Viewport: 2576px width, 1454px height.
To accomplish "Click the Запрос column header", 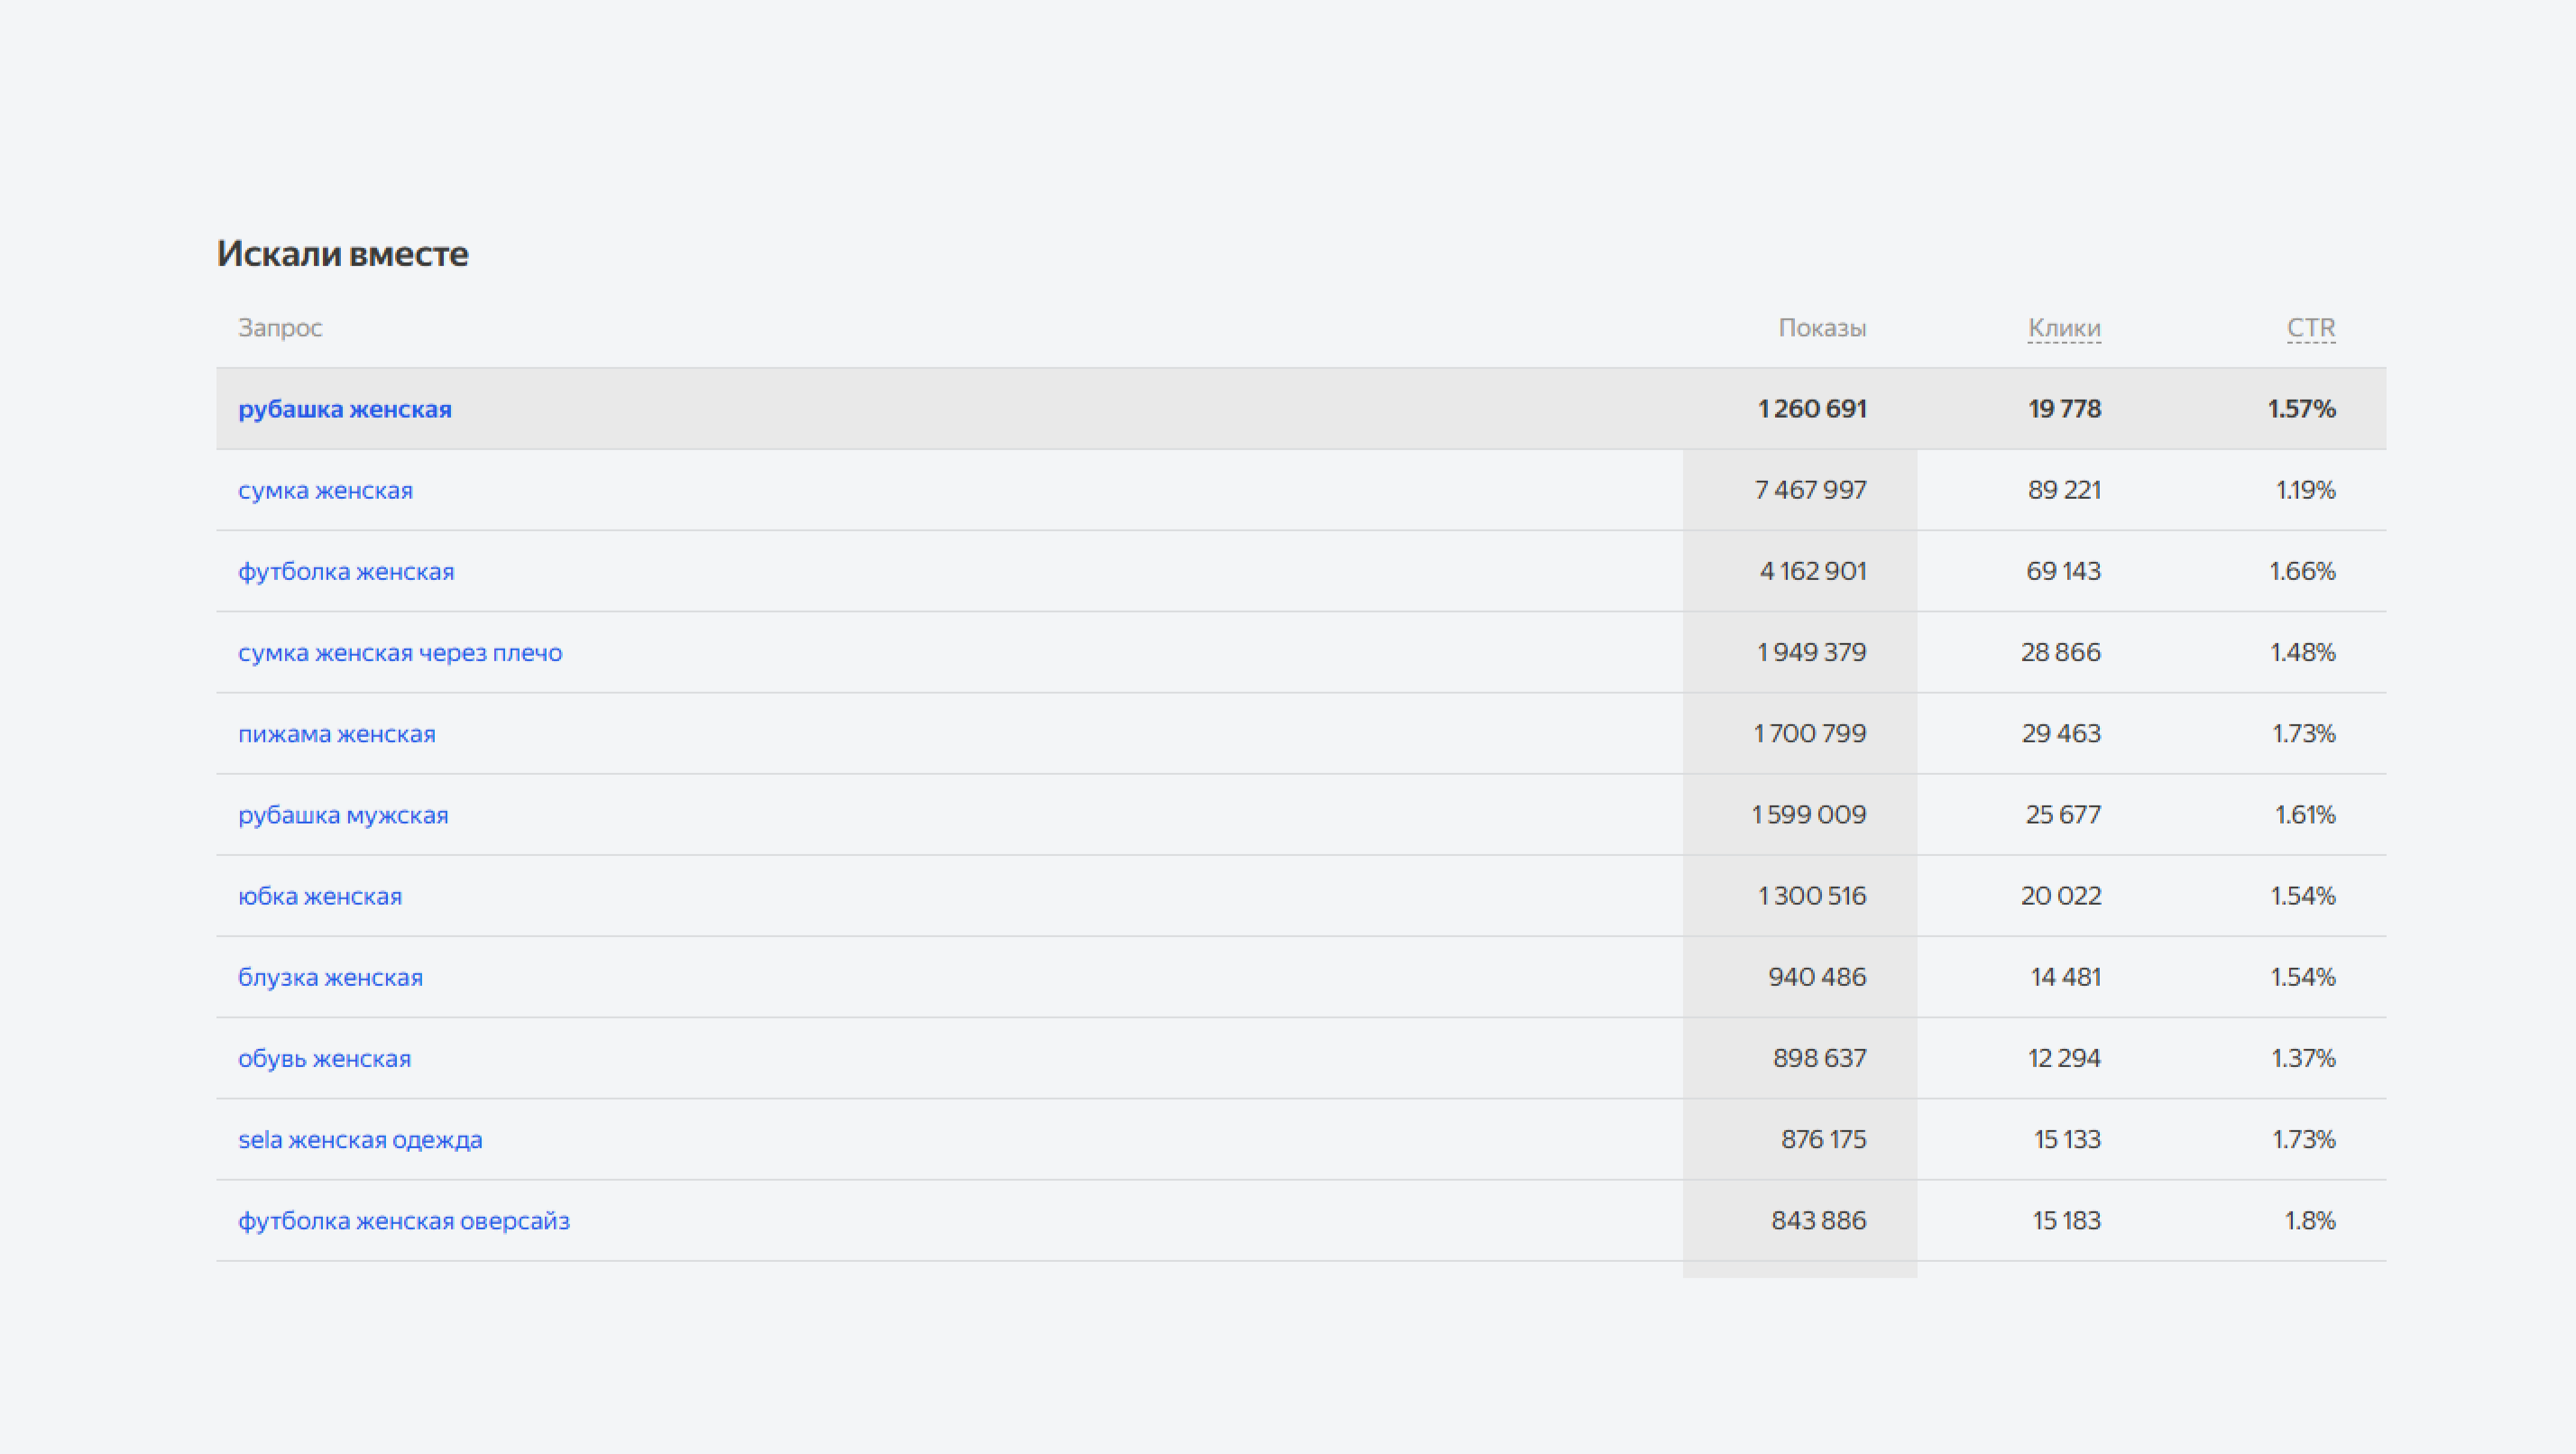I will pos(280,328).
